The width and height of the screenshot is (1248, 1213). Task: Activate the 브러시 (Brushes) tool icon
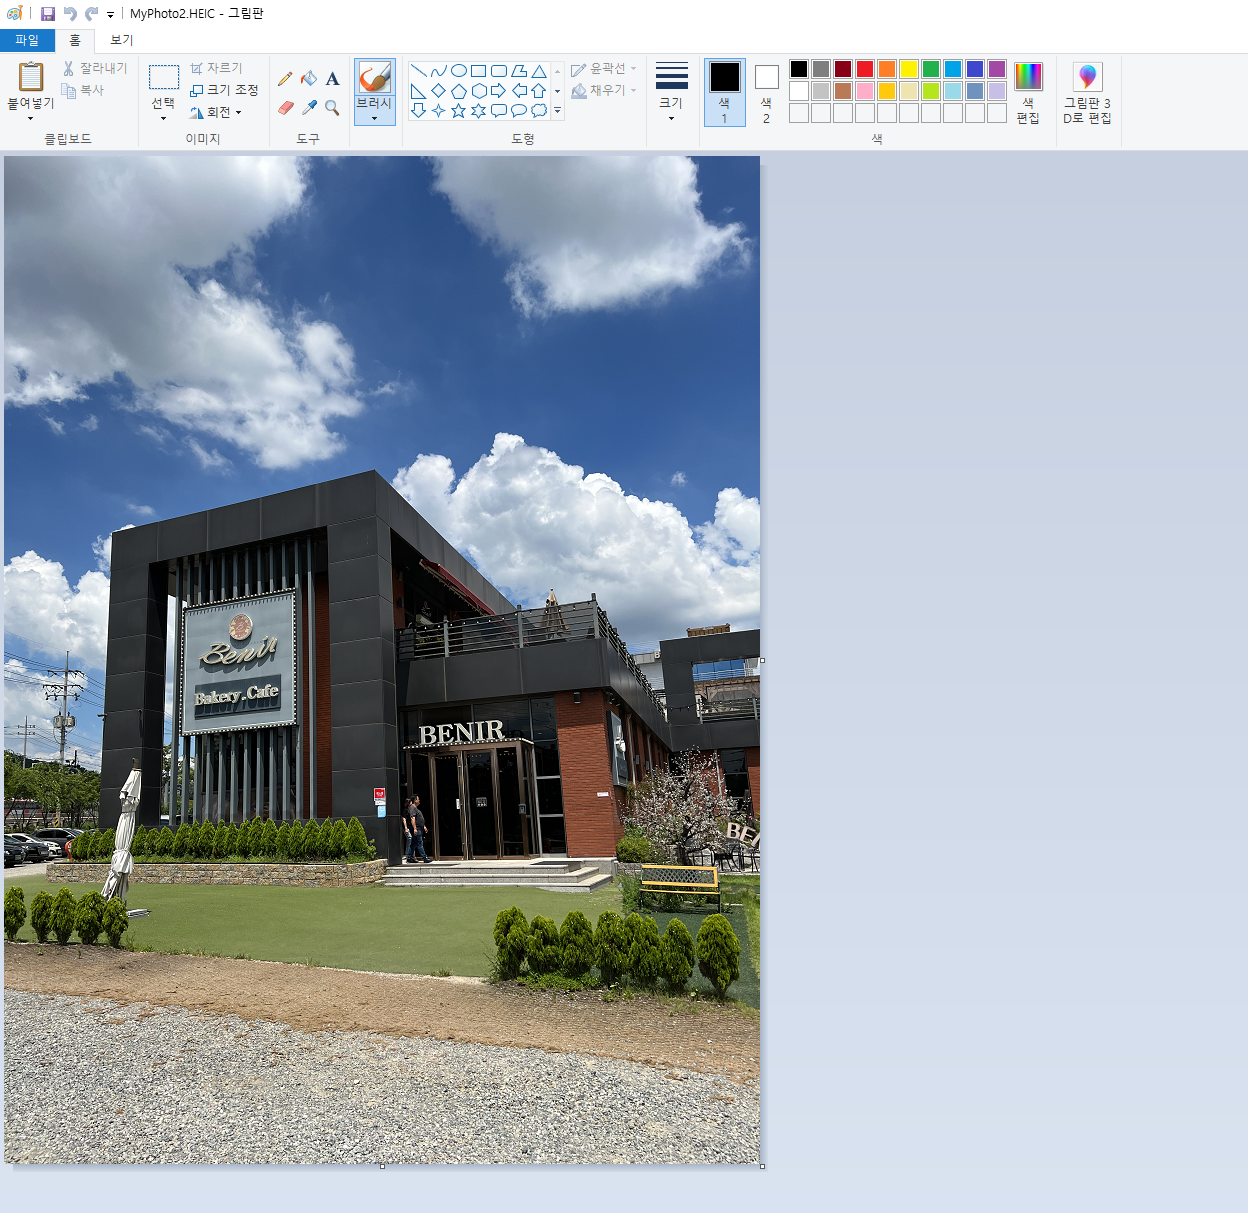375,77
